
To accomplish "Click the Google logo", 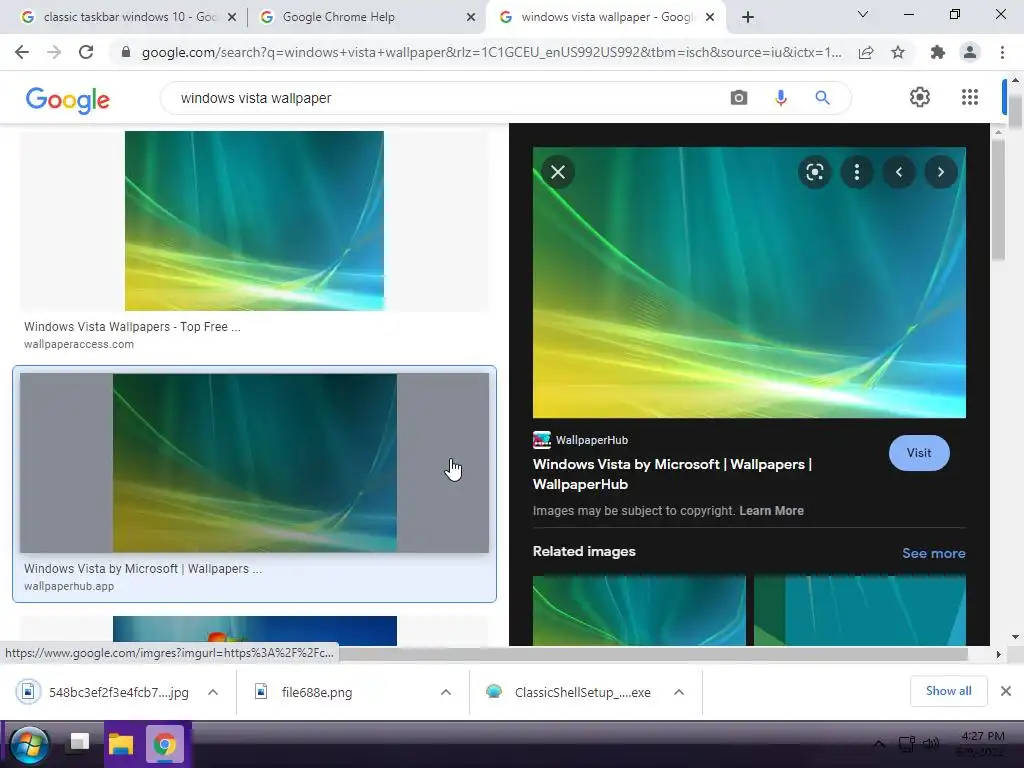I will click(x=67, y=99).
